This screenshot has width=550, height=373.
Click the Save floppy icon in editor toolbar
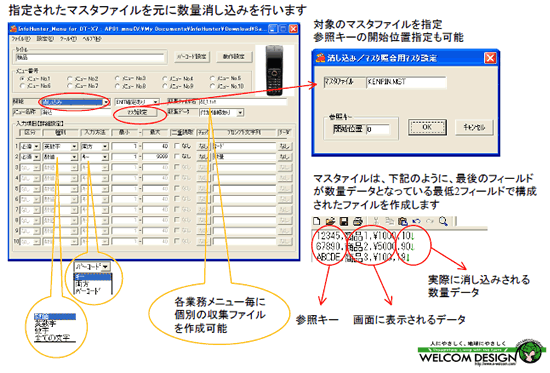344,221
